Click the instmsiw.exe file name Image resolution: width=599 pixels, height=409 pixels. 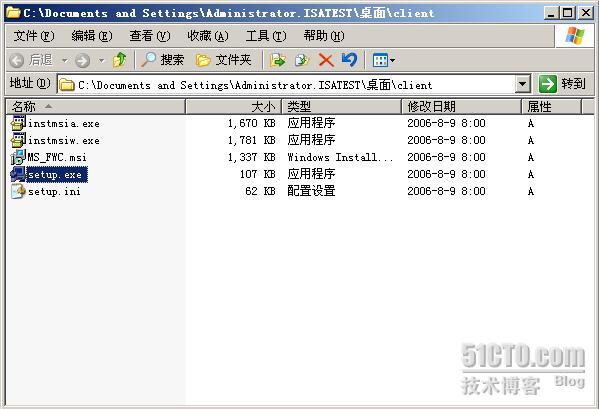[x=64, y=141]
